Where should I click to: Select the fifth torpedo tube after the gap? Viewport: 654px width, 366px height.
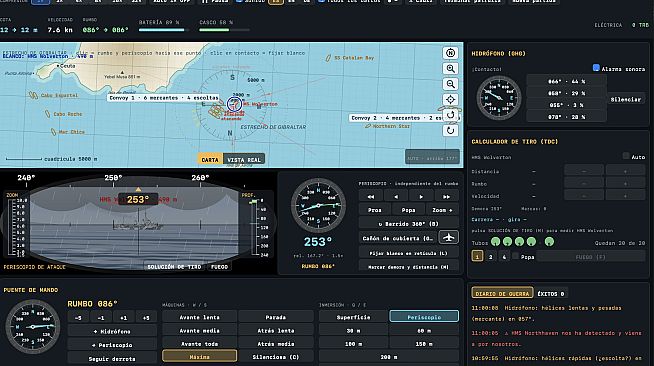[x=549, y=241]
